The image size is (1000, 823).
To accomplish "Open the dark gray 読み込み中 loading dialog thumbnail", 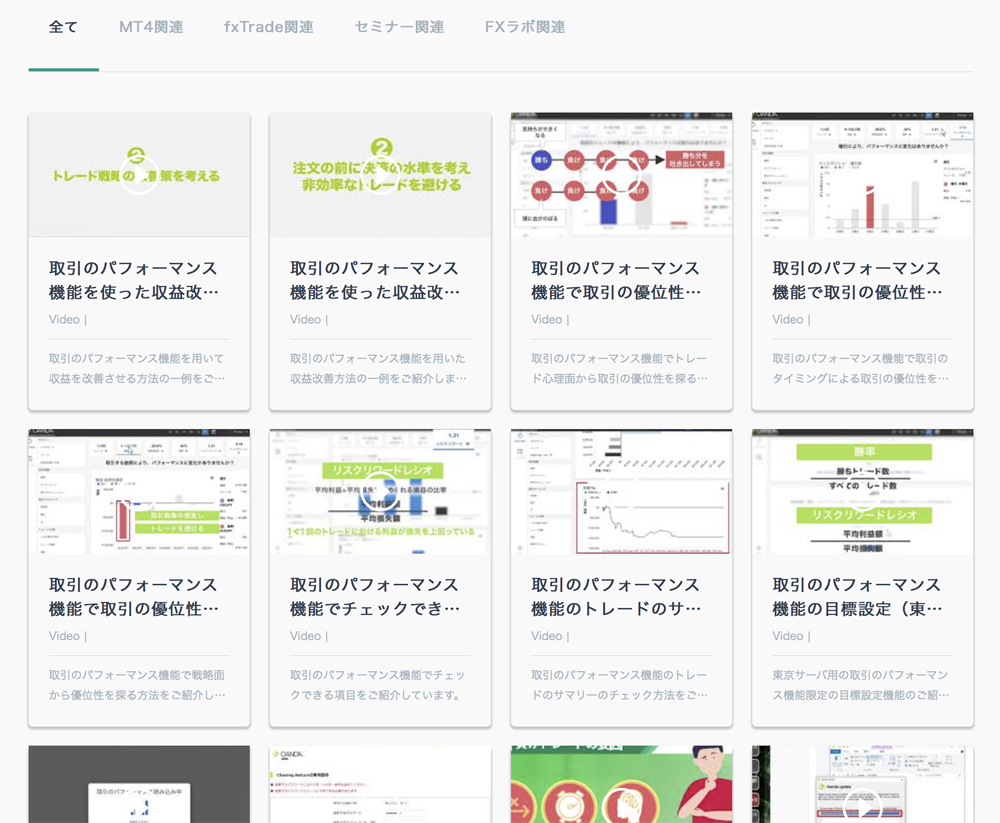I will 139,784.
